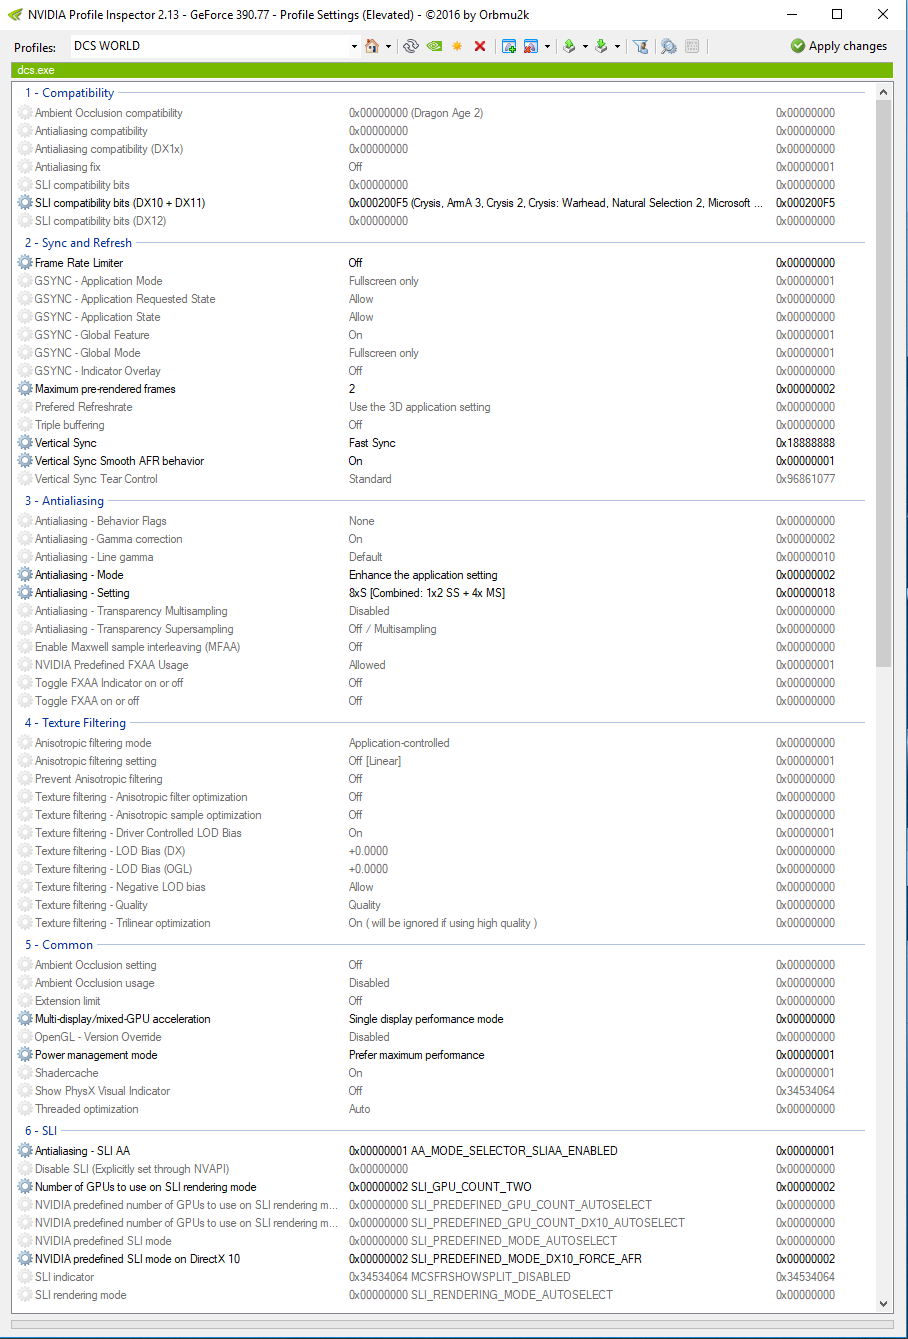Click the '5 - Common' group header
Screen dimensions: 908x1339
coord(59,945)
